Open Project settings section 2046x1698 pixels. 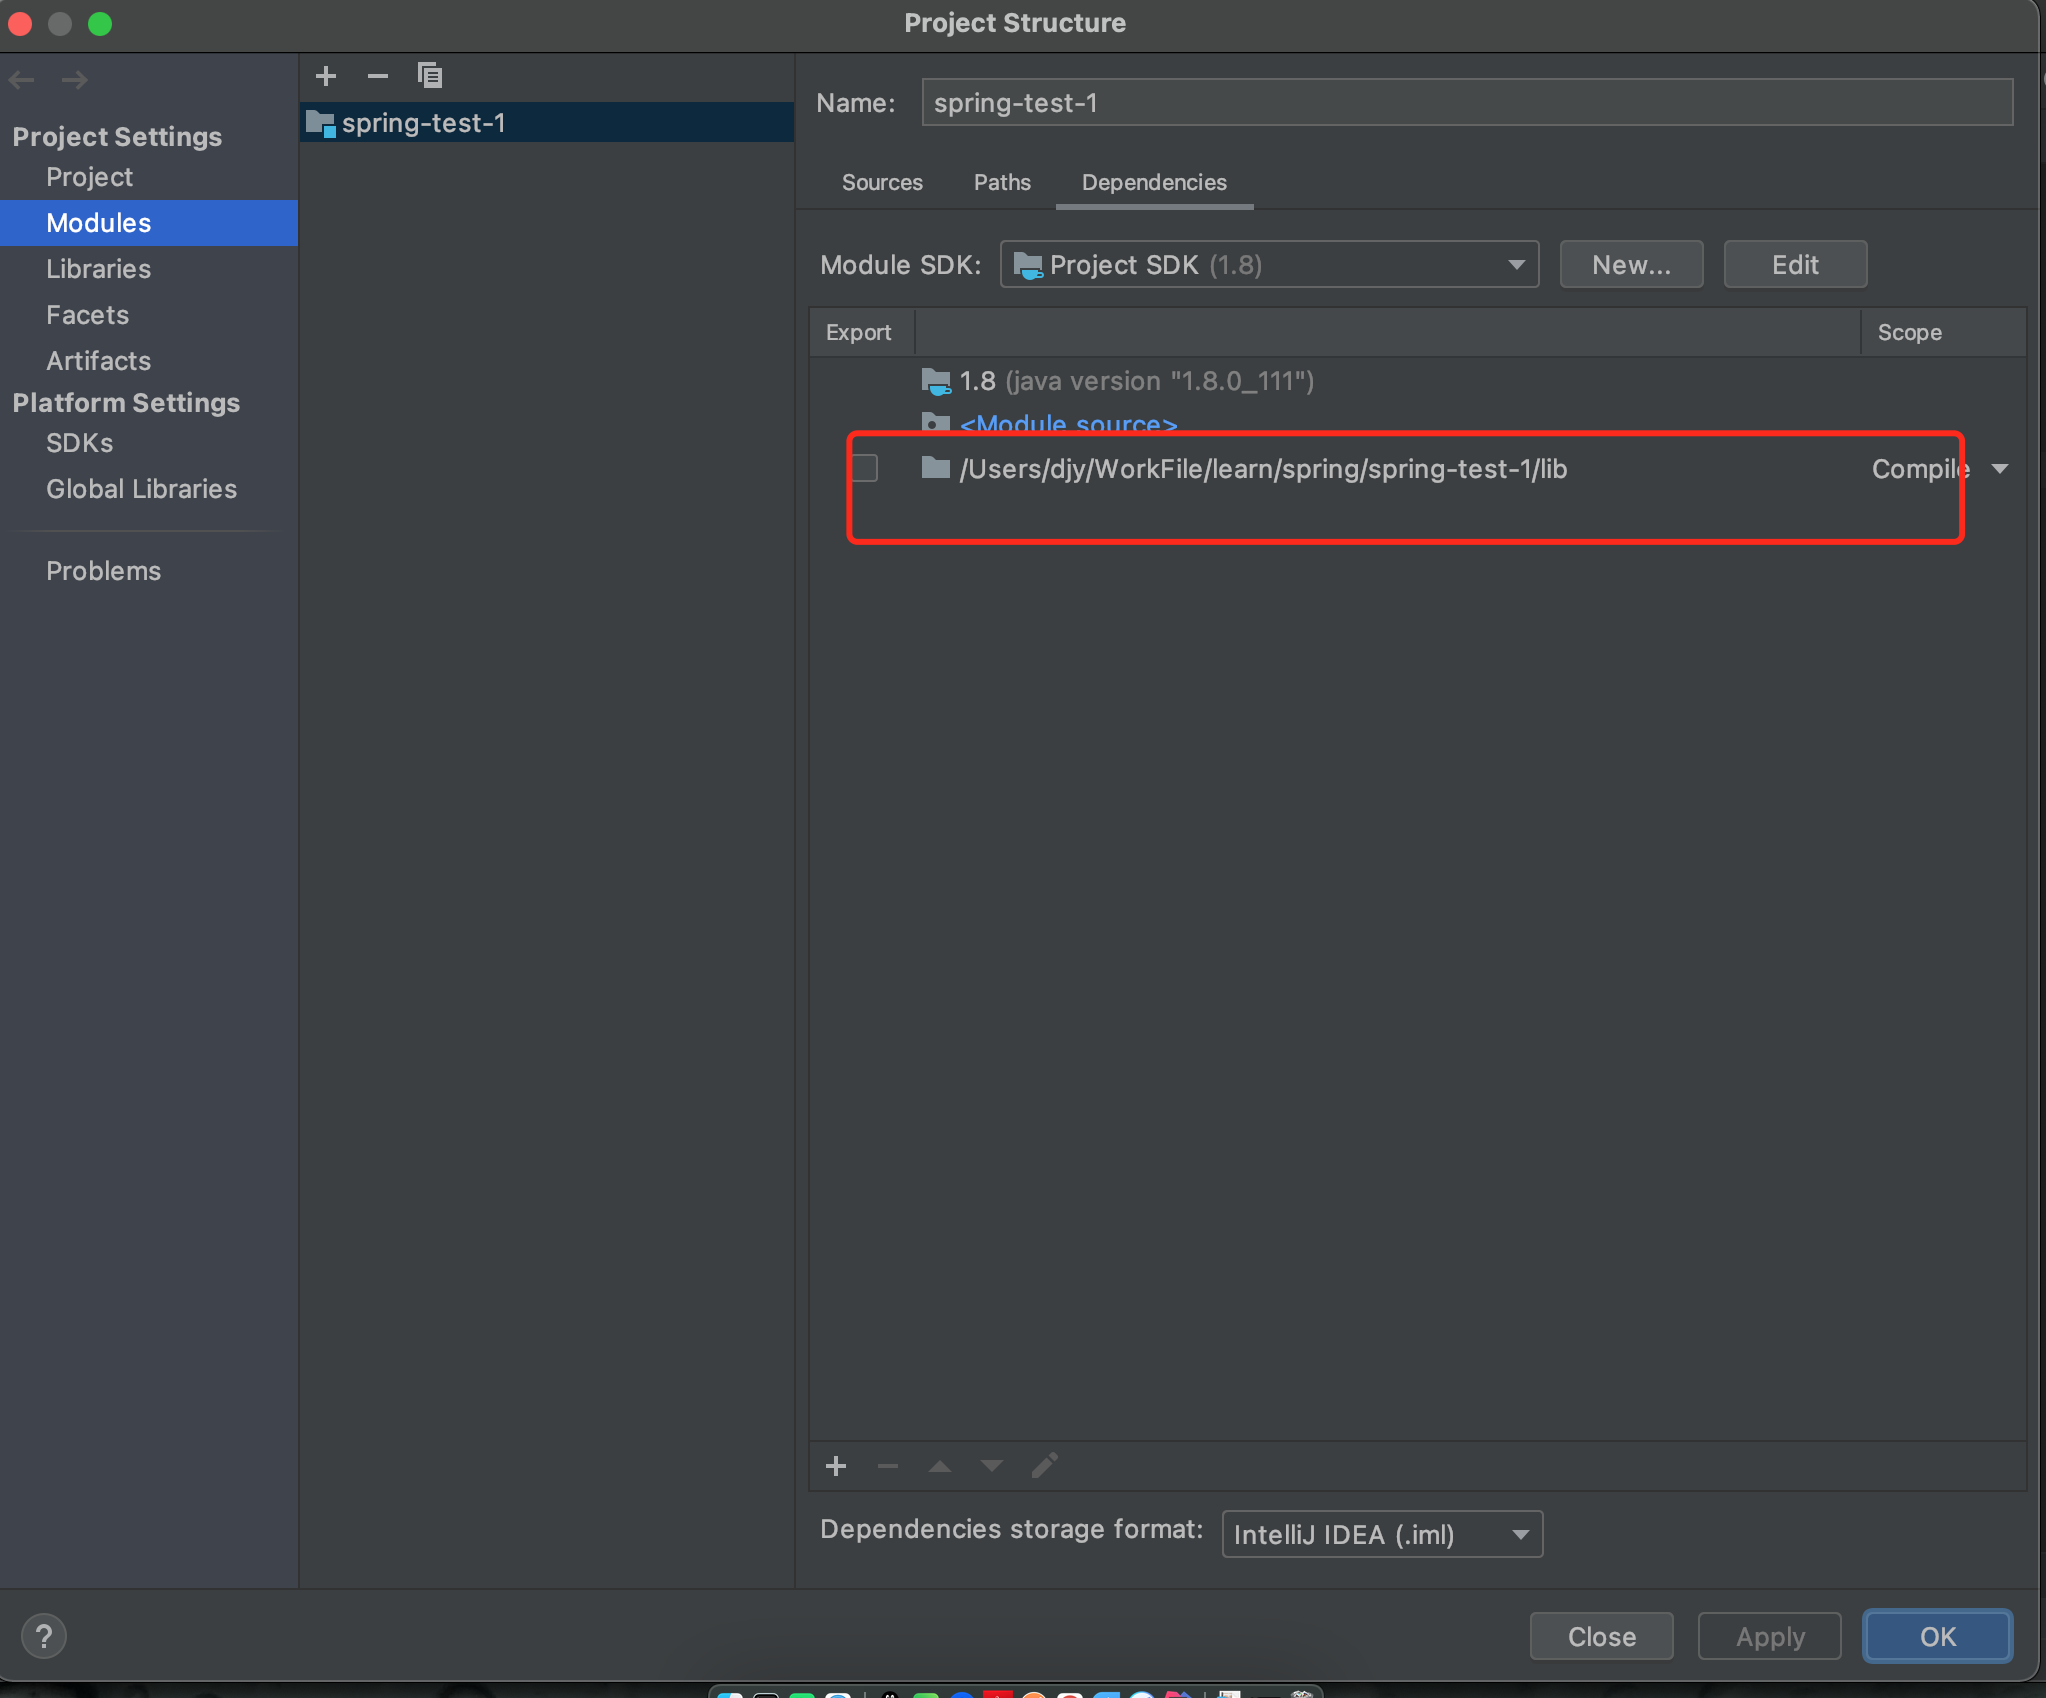point(89,177)
